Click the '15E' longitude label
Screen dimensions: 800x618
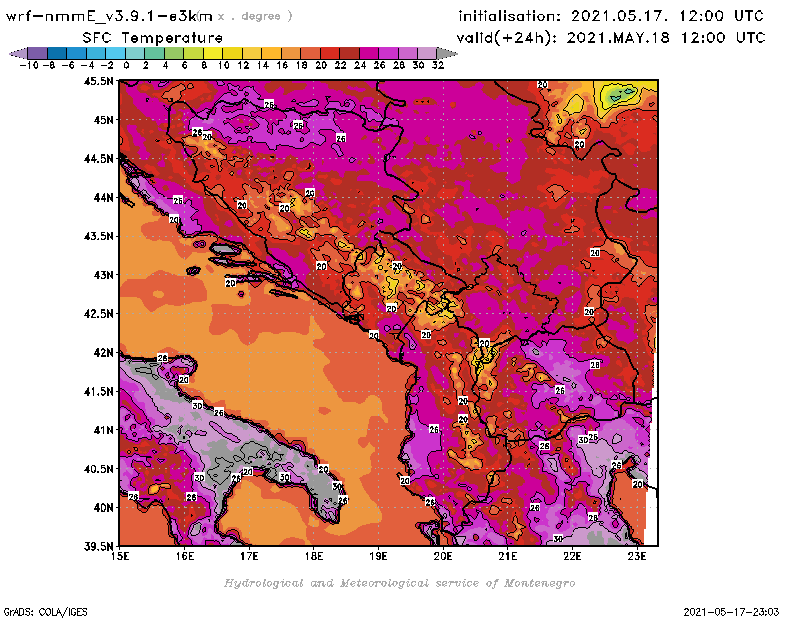120,556
